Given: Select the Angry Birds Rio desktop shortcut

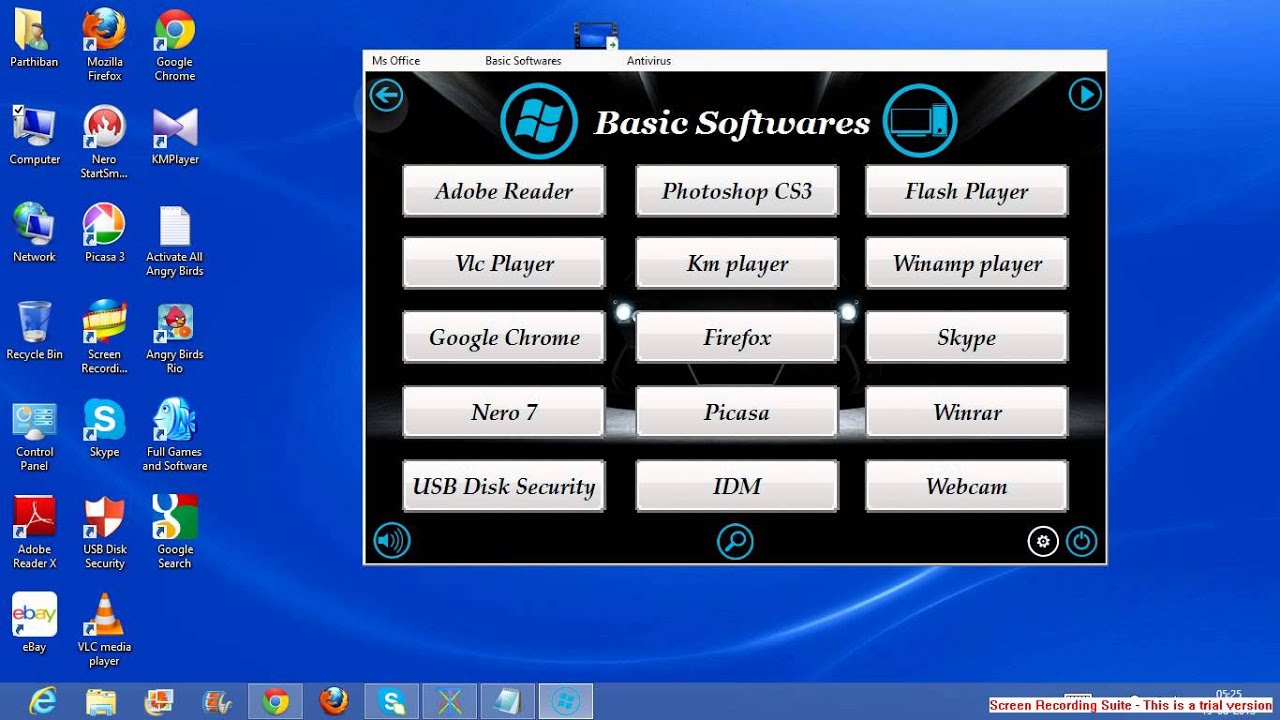Looking at the screenshot, I should click(x=174, y=337).
